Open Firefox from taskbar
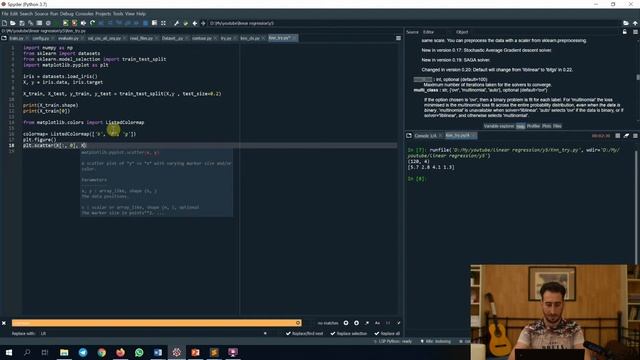 [120, 352]
